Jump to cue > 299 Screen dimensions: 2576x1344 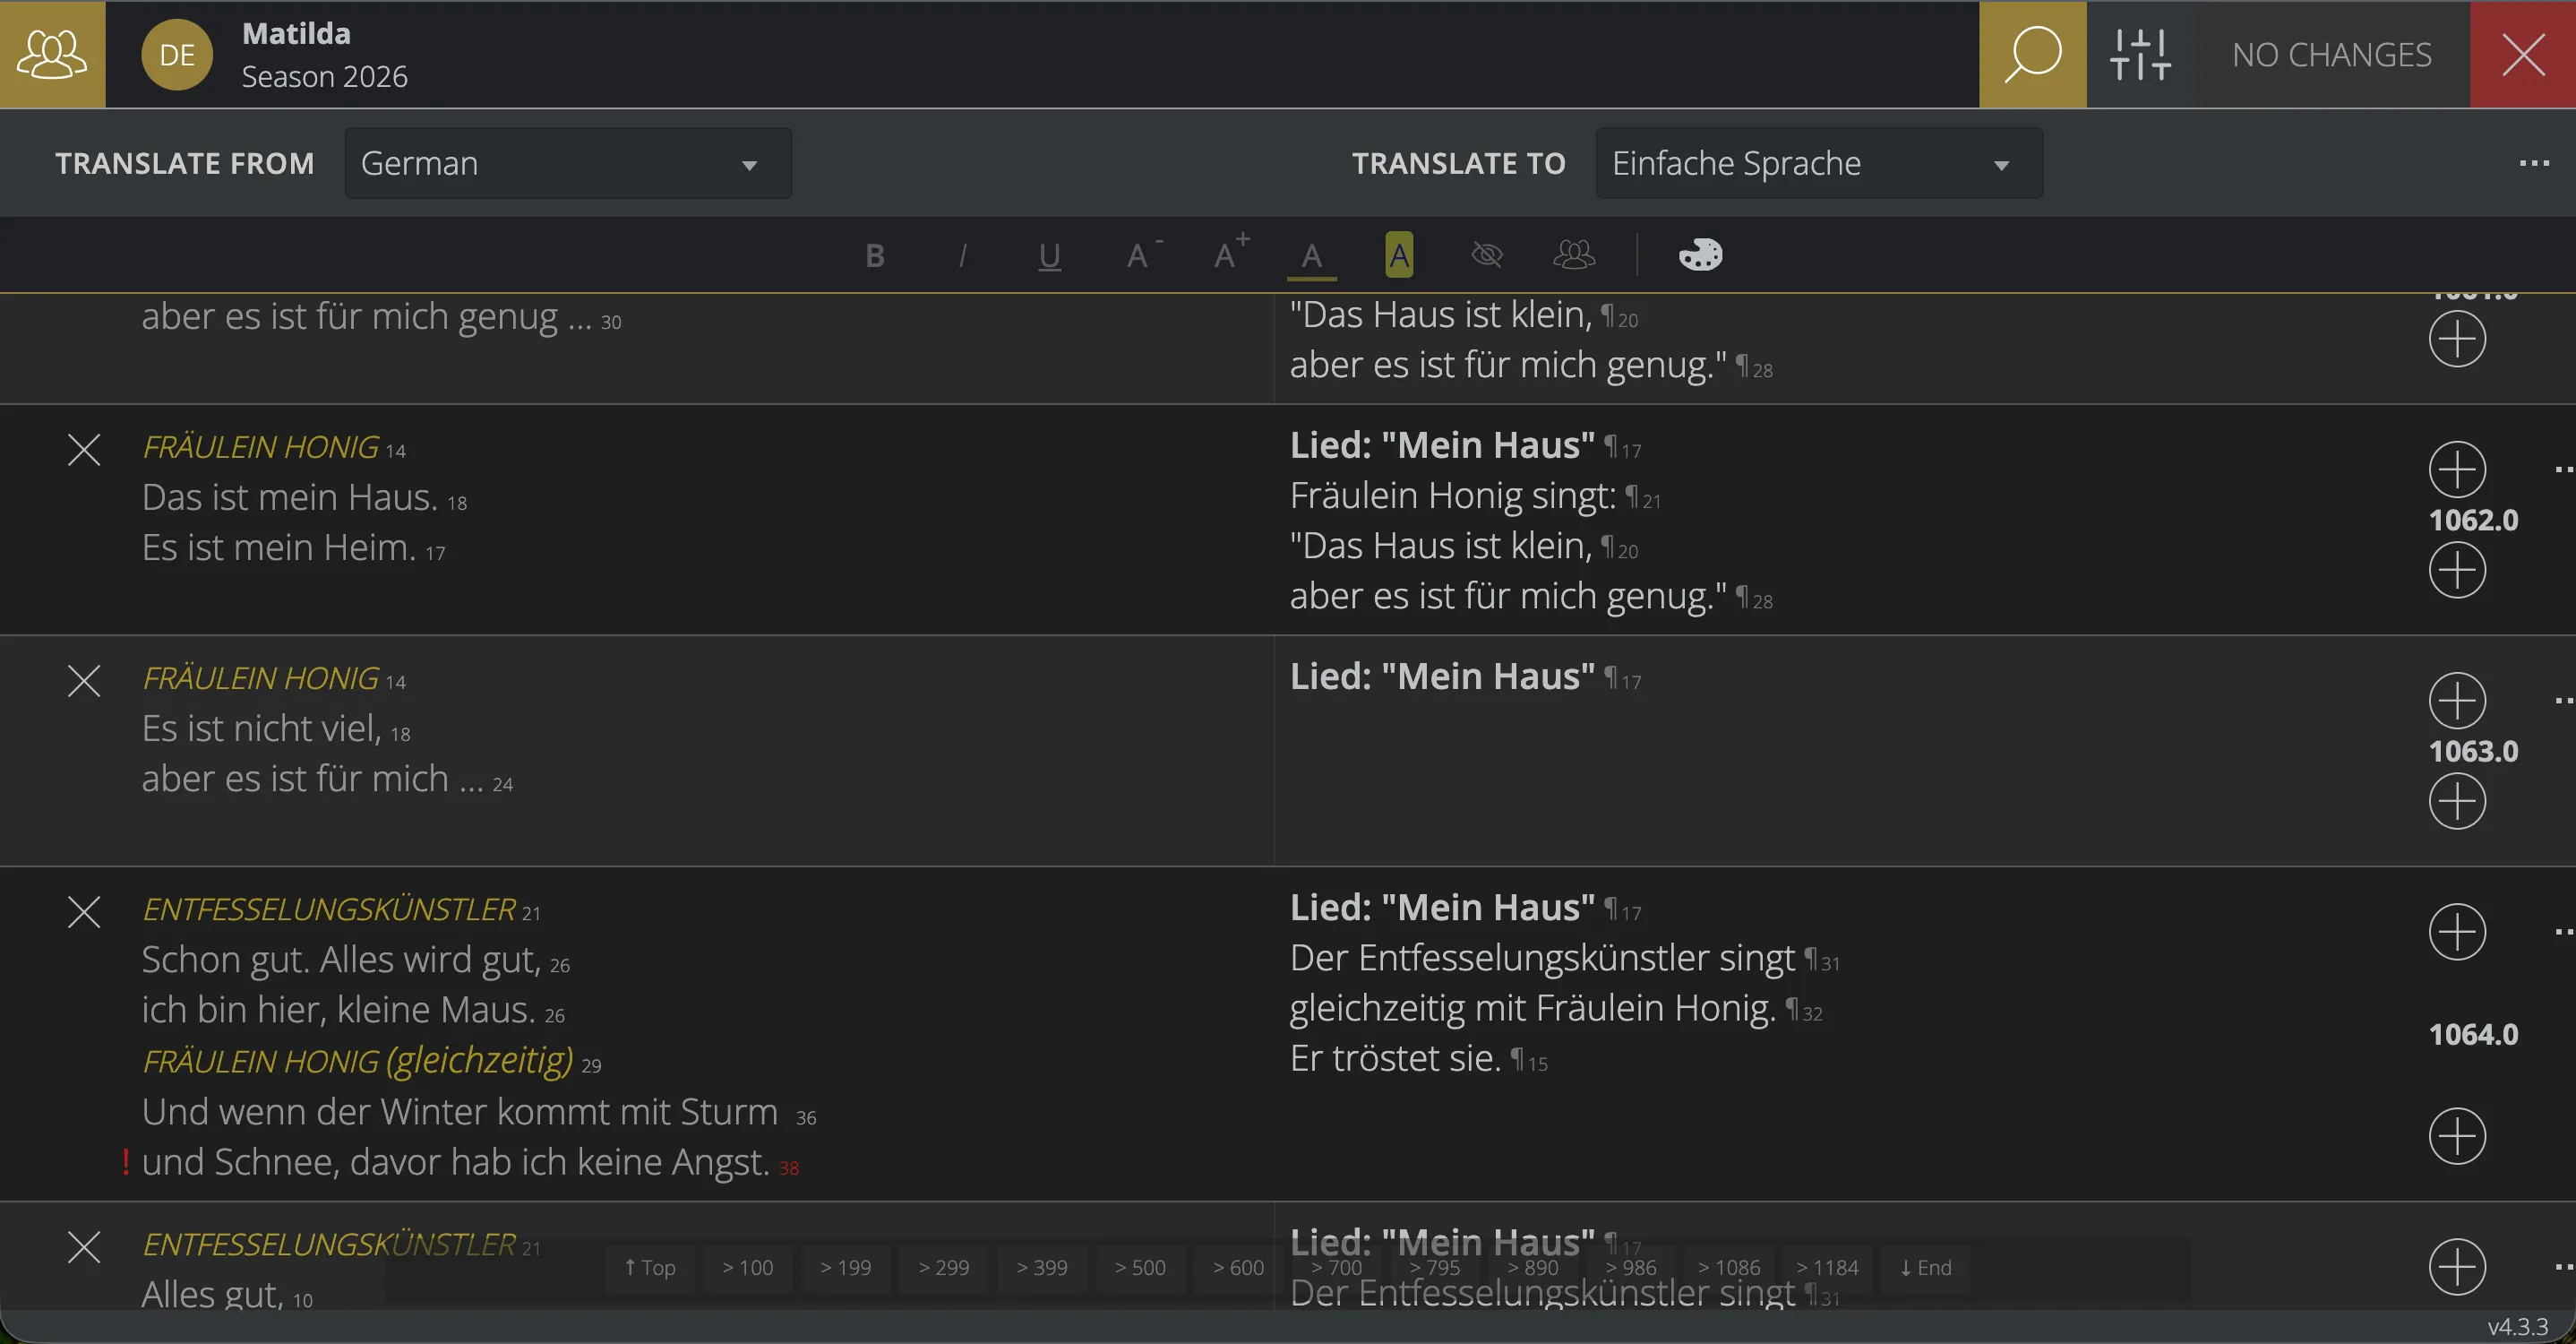click(943, 1267)
